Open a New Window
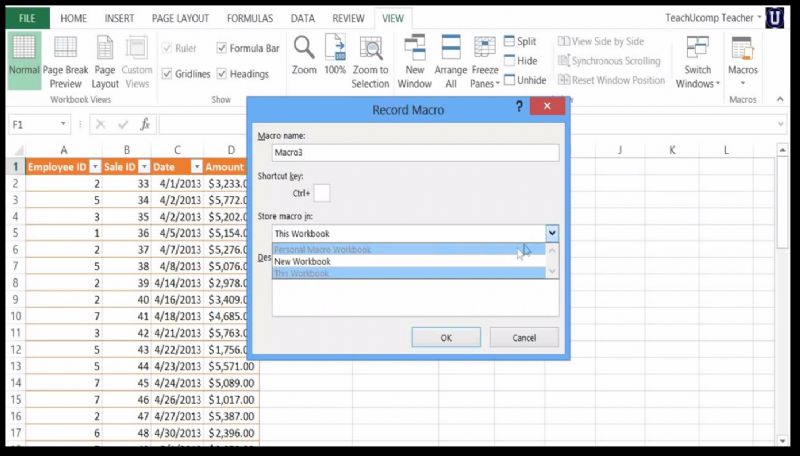Screen dimensions: 800x456 tap(414, 62)
